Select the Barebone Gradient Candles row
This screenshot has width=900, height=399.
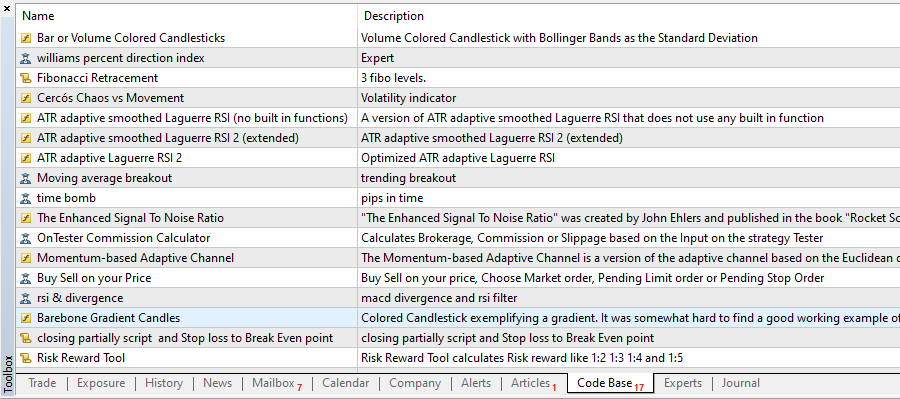click(458, 318)
